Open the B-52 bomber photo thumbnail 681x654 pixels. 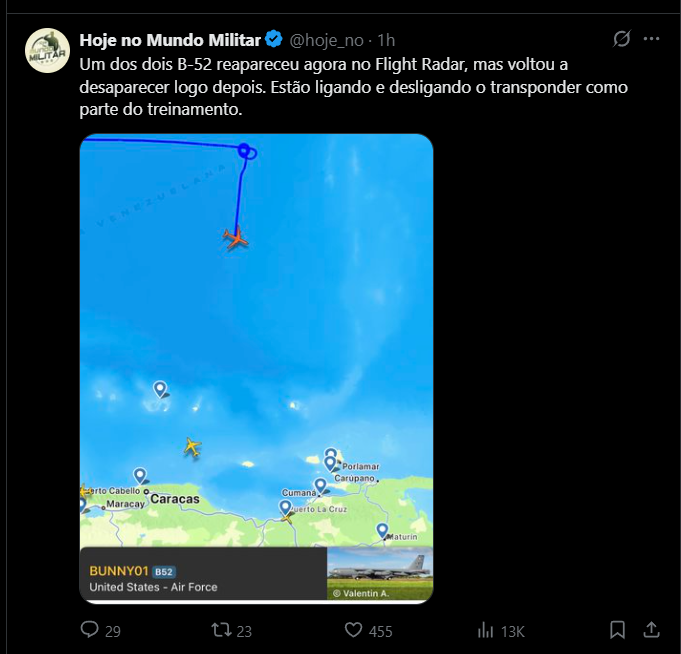[380, 574]
